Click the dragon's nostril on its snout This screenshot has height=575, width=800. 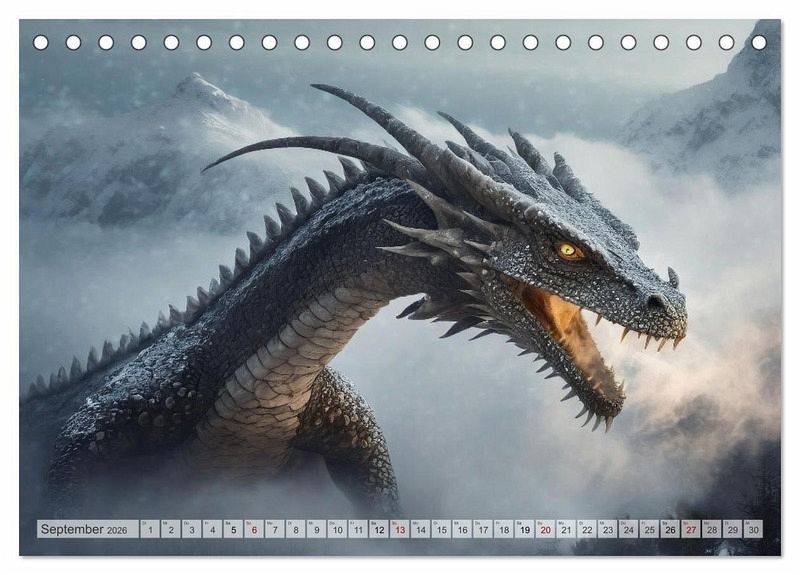coord(655,301)
